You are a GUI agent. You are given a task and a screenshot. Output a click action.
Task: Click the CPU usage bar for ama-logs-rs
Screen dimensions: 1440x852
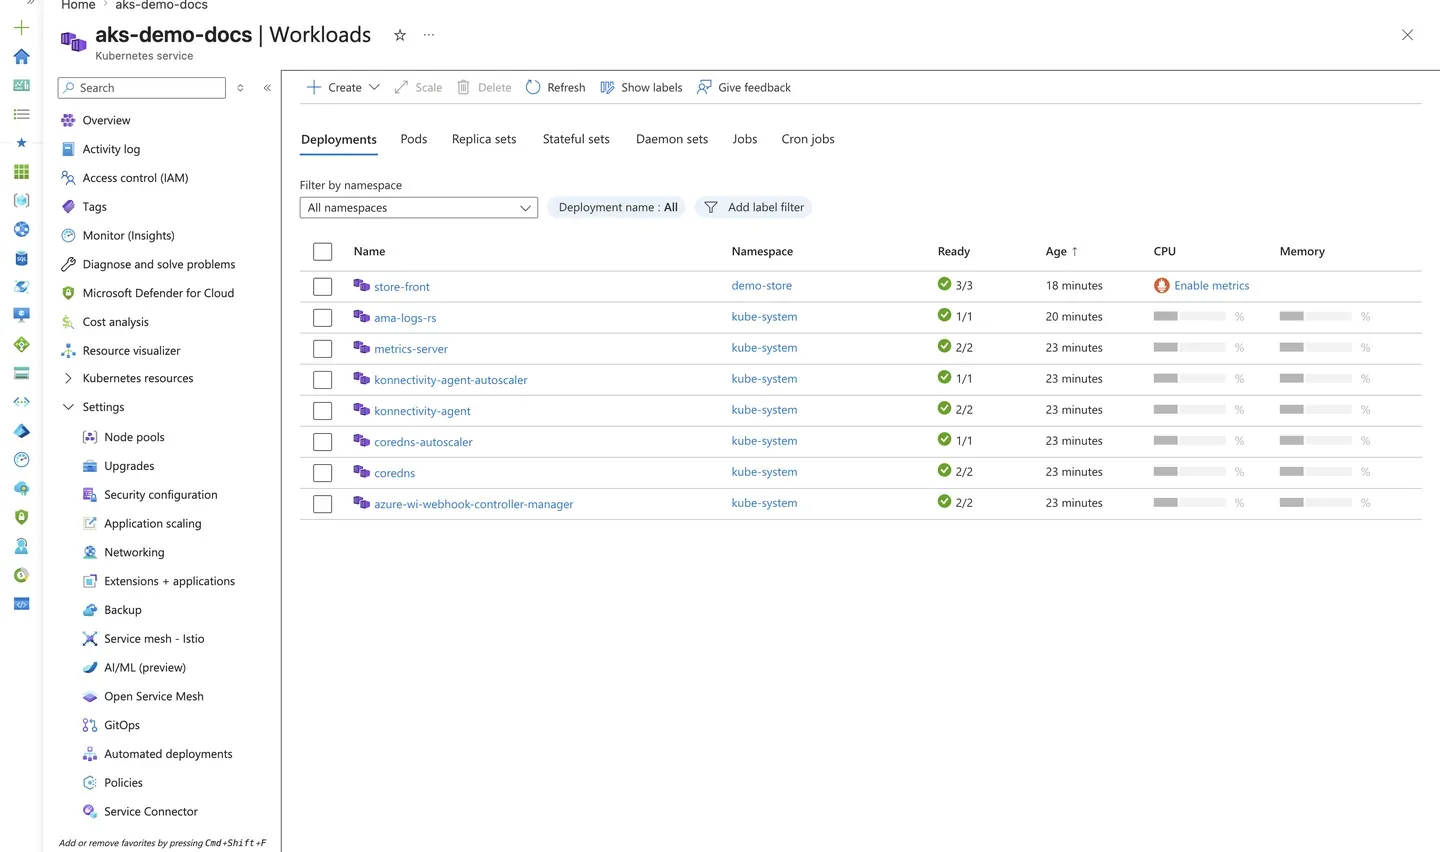(x=1189, y=317)
